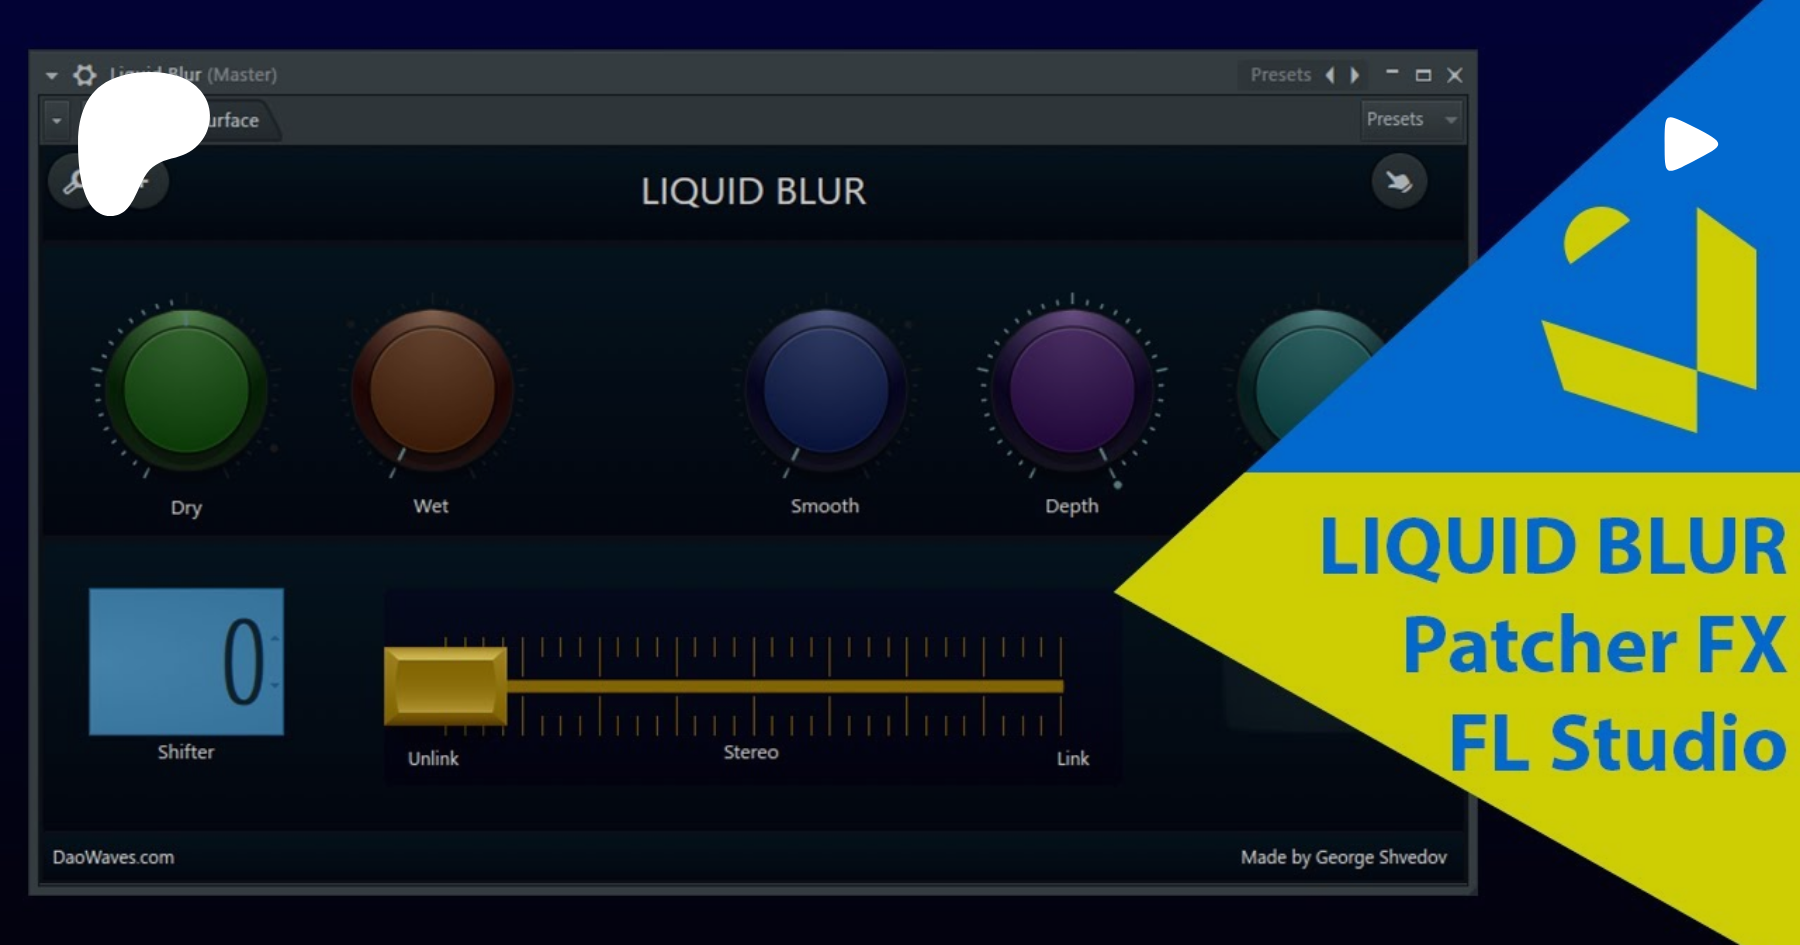Click the orange Wet knob
The height and width of the screenshot is (945, 1800).
coord(432,390)
